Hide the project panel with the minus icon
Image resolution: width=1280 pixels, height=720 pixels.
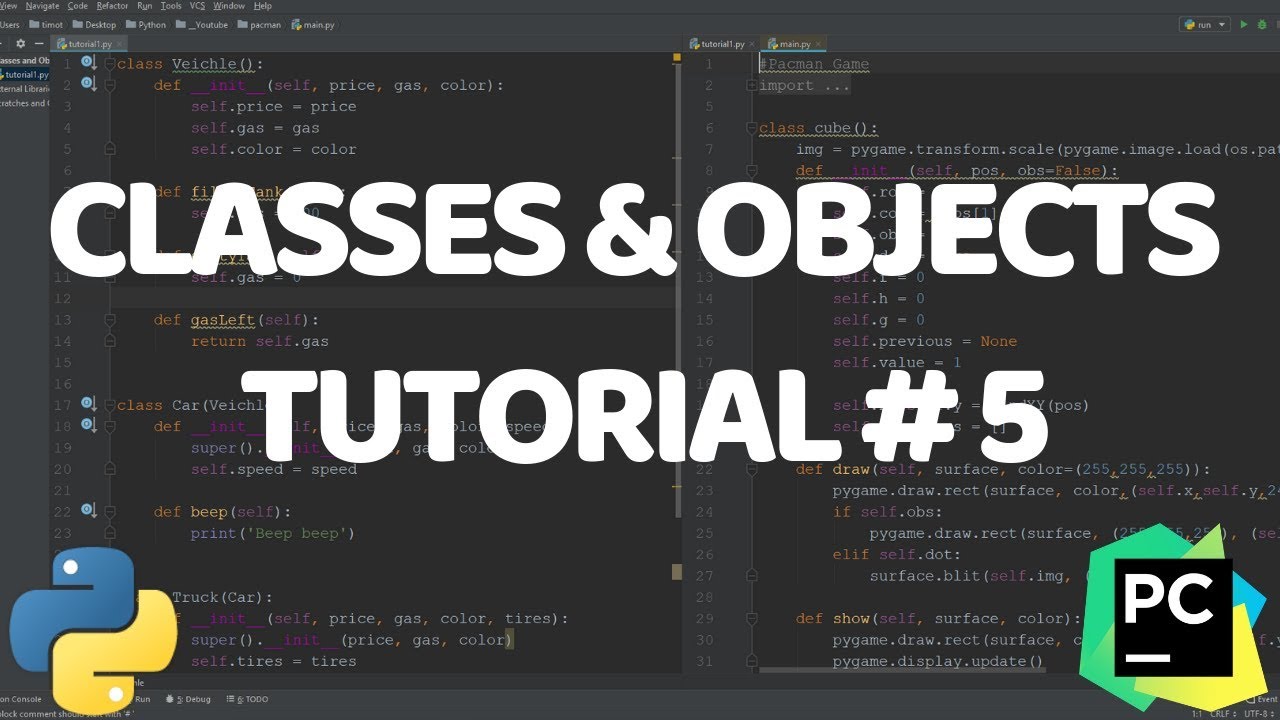(38, 44)
